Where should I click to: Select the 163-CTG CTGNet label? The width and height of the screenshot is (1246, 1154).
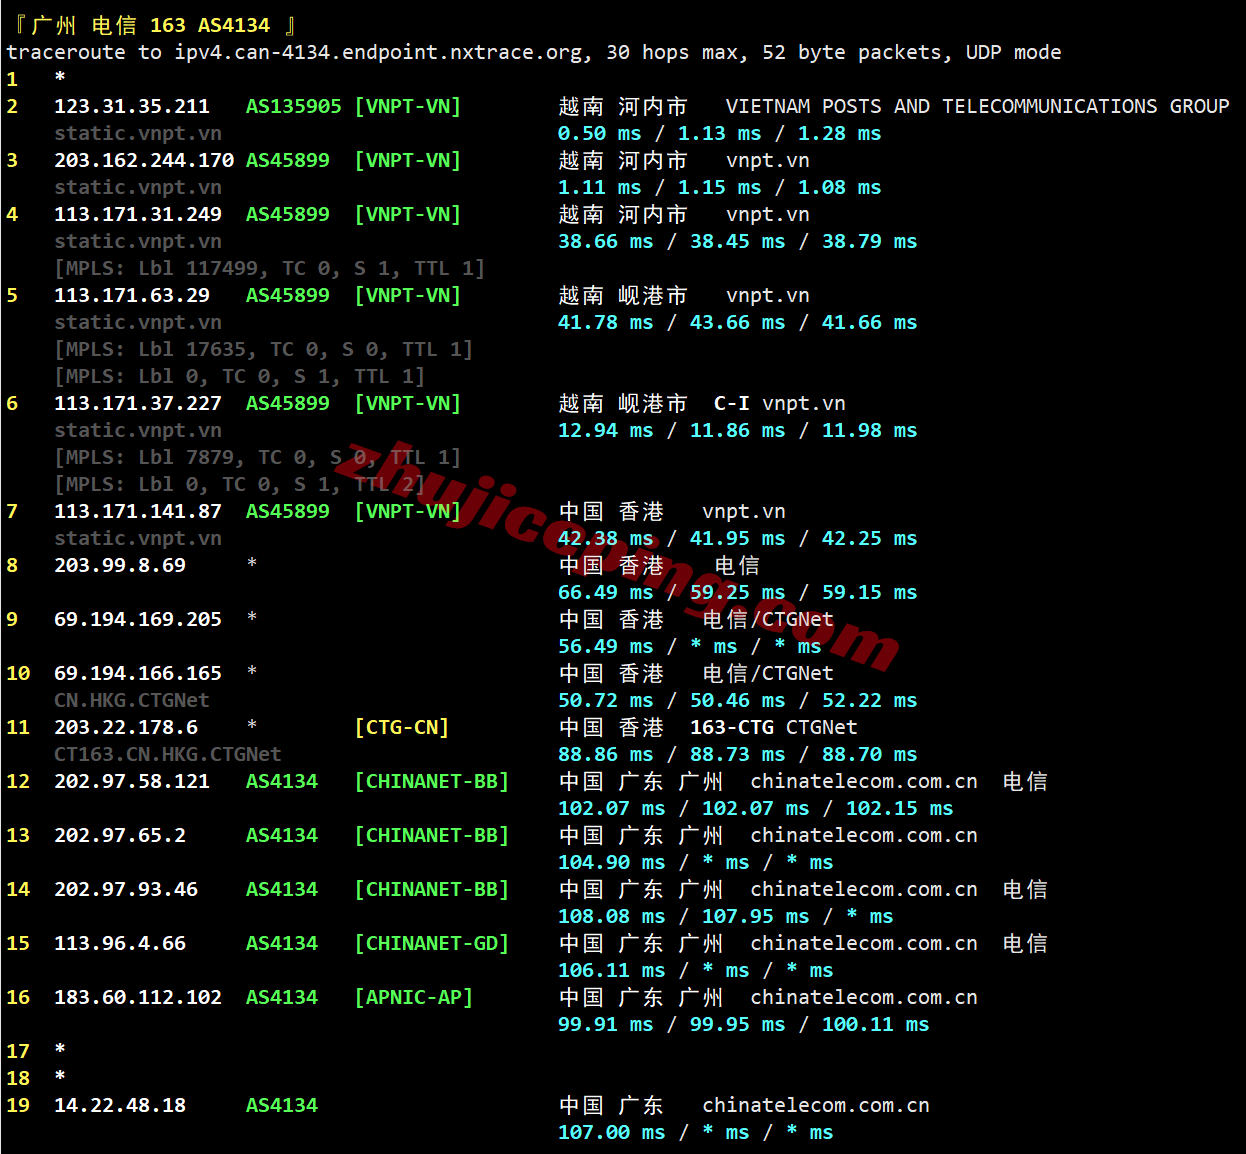coord(773,727)
